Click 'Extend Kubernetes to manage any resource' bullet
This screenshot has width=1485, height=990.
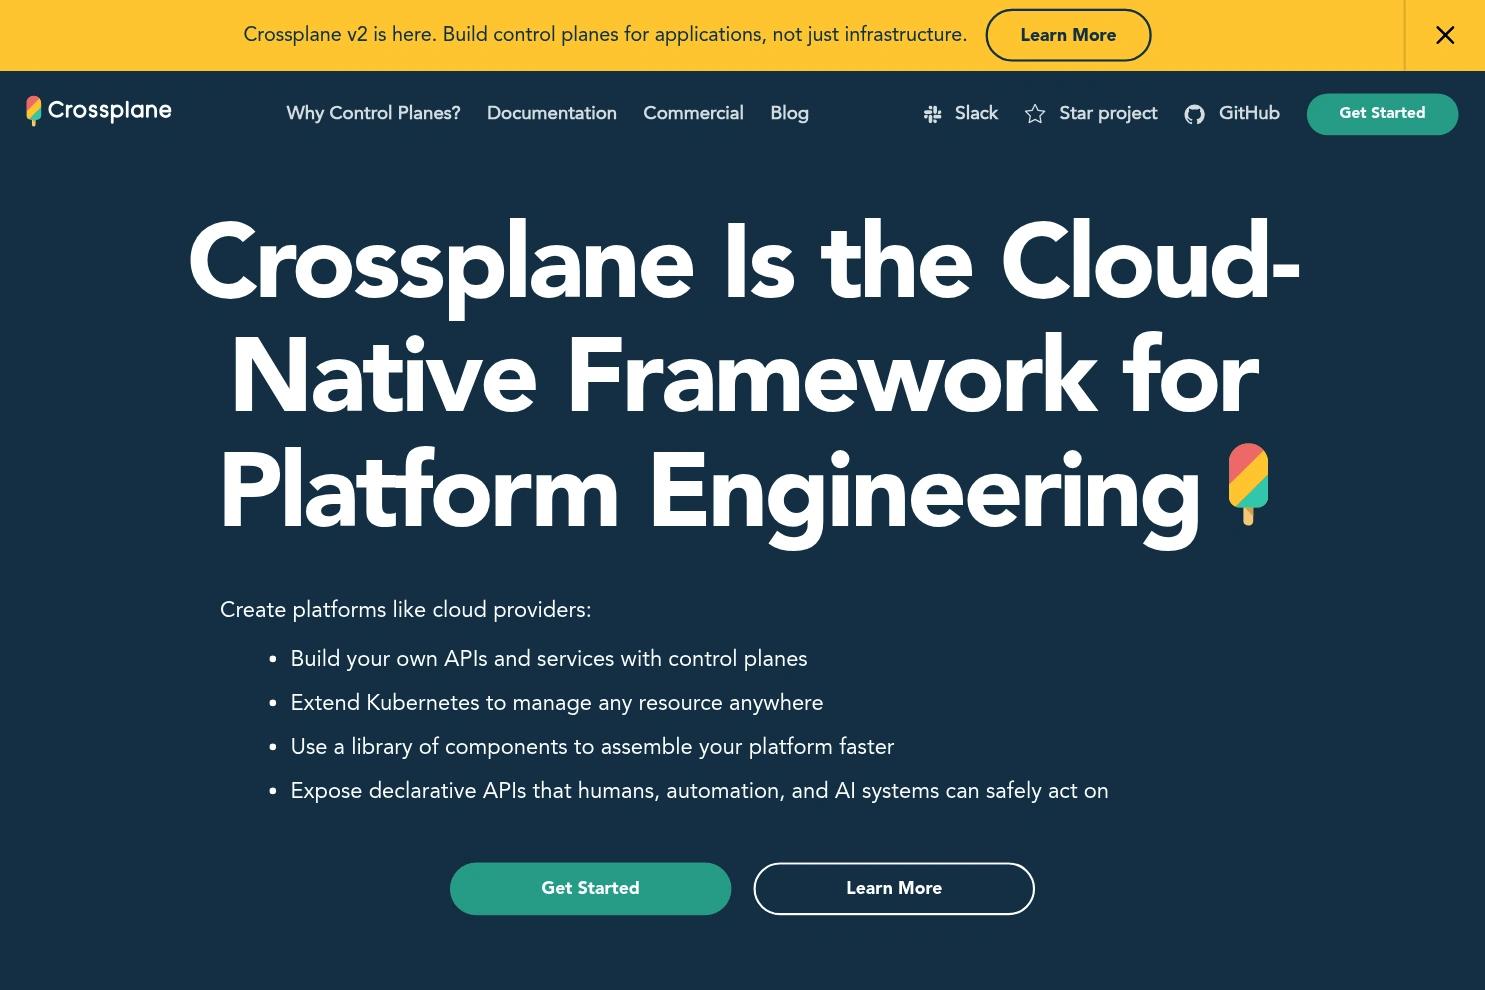(557, 703)
